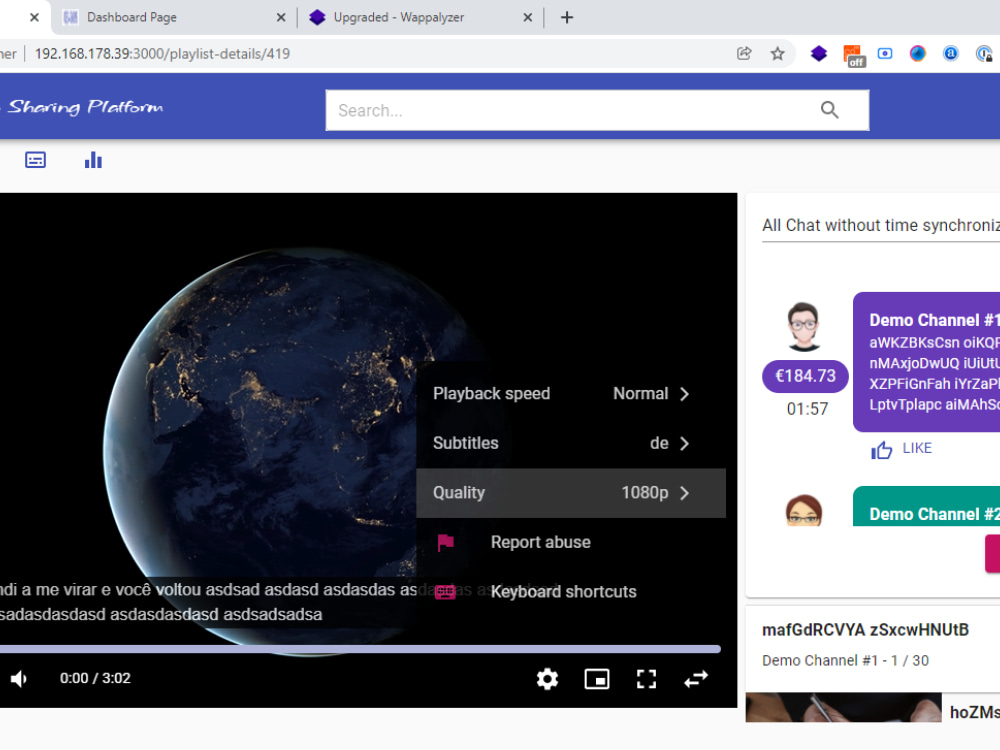Click Demo Channel #1 avatar
Image resolution: width=1000 pixels, height=750 pixels.
(804, 326)
